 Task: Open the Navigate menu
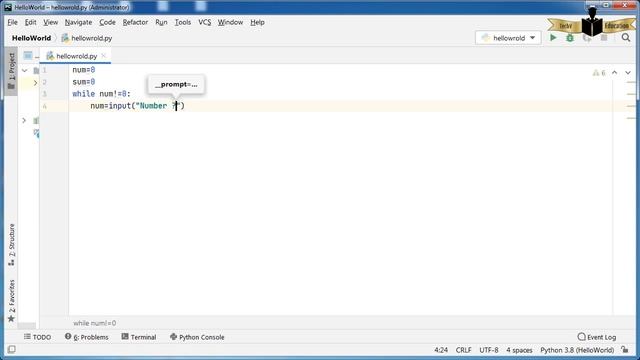click(x=78, y=22)
